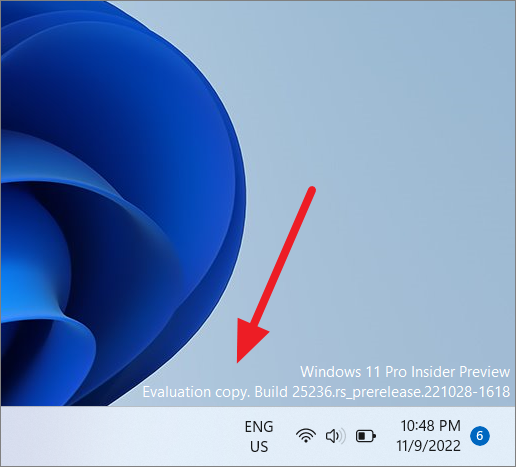
Task: Click "Windows 11 Pro Insider Preview" watermark
Action: pos(405,372)
